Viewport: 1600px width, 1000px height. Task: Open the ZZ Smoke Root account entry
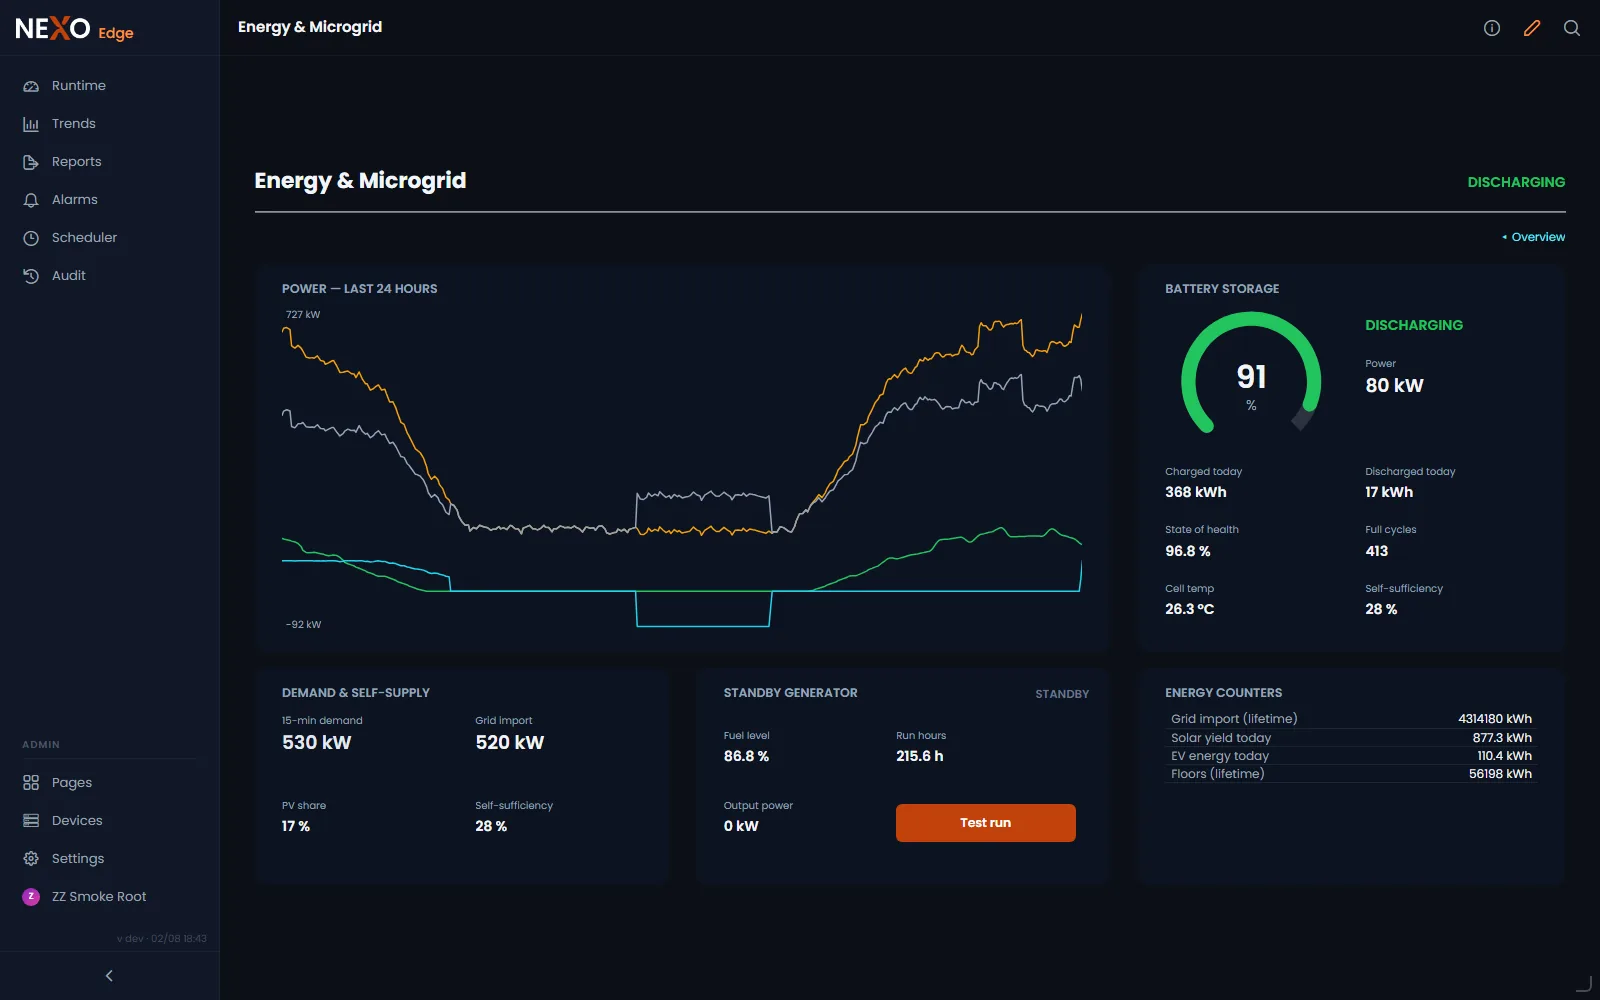[x=109, y=897]
